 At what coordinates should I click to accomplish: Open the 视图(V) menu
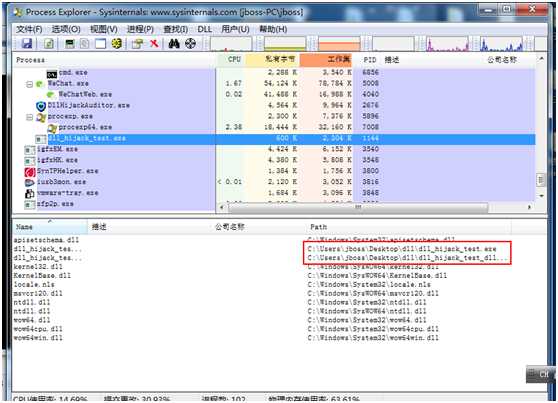(x=104, y=29)
